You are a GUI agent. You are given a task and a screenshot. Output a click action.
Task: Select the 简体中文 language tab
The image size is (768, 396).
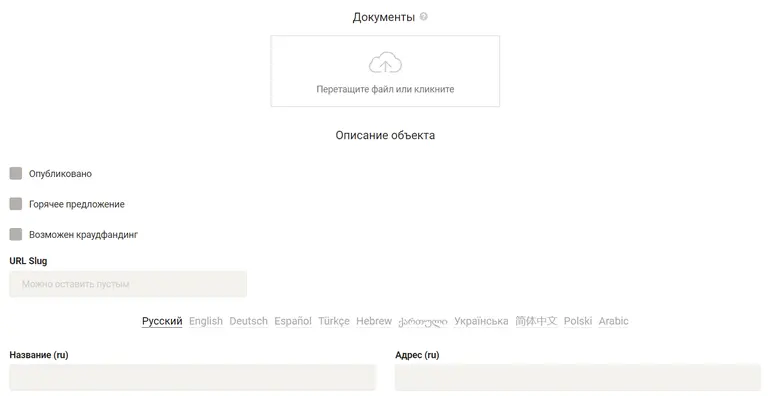tap(536, 321)
